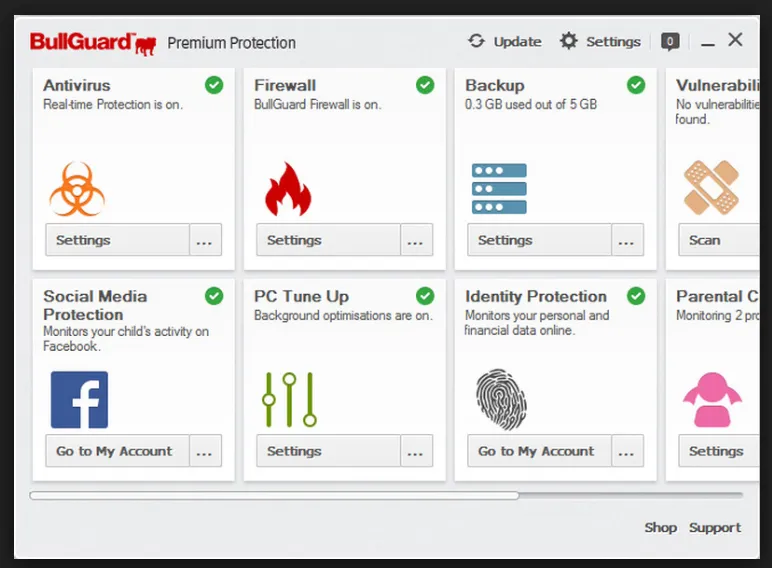The height and width of the screenshot is (568, 772).
Task: Click Update text in the header
Action: pos(517,42)
